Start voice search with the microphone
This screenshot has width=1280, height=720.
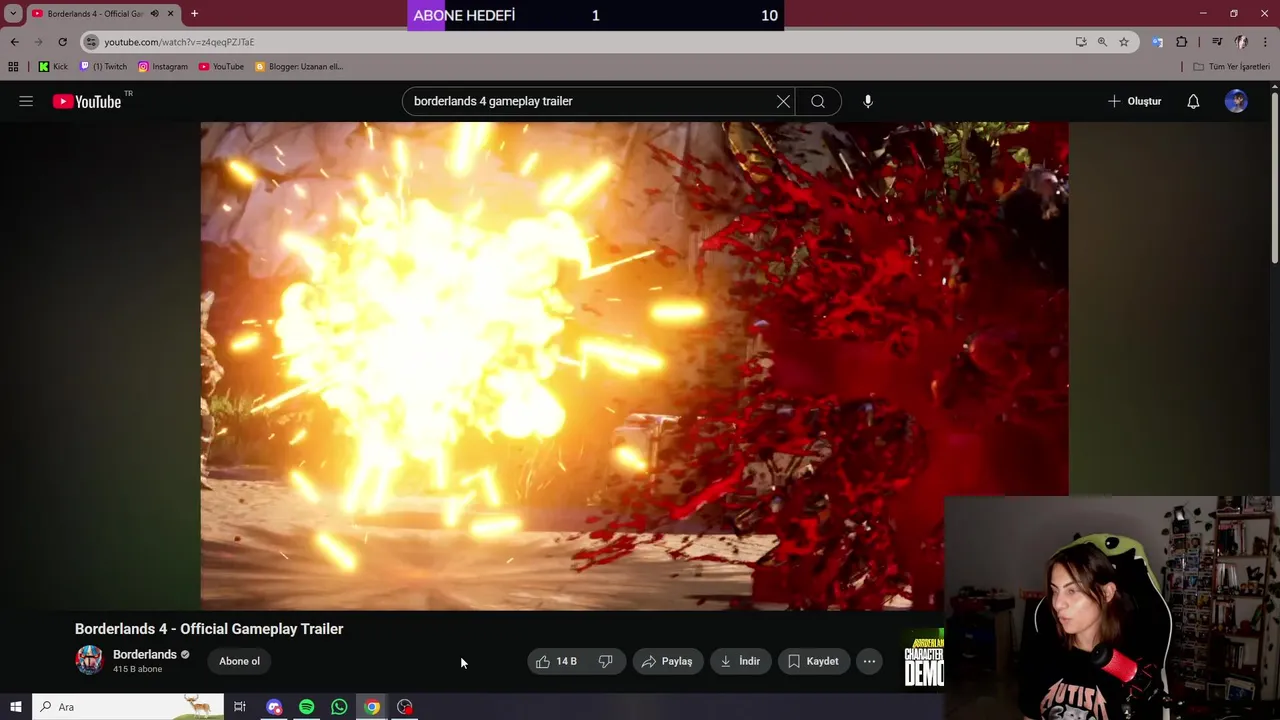pos(868,101)
